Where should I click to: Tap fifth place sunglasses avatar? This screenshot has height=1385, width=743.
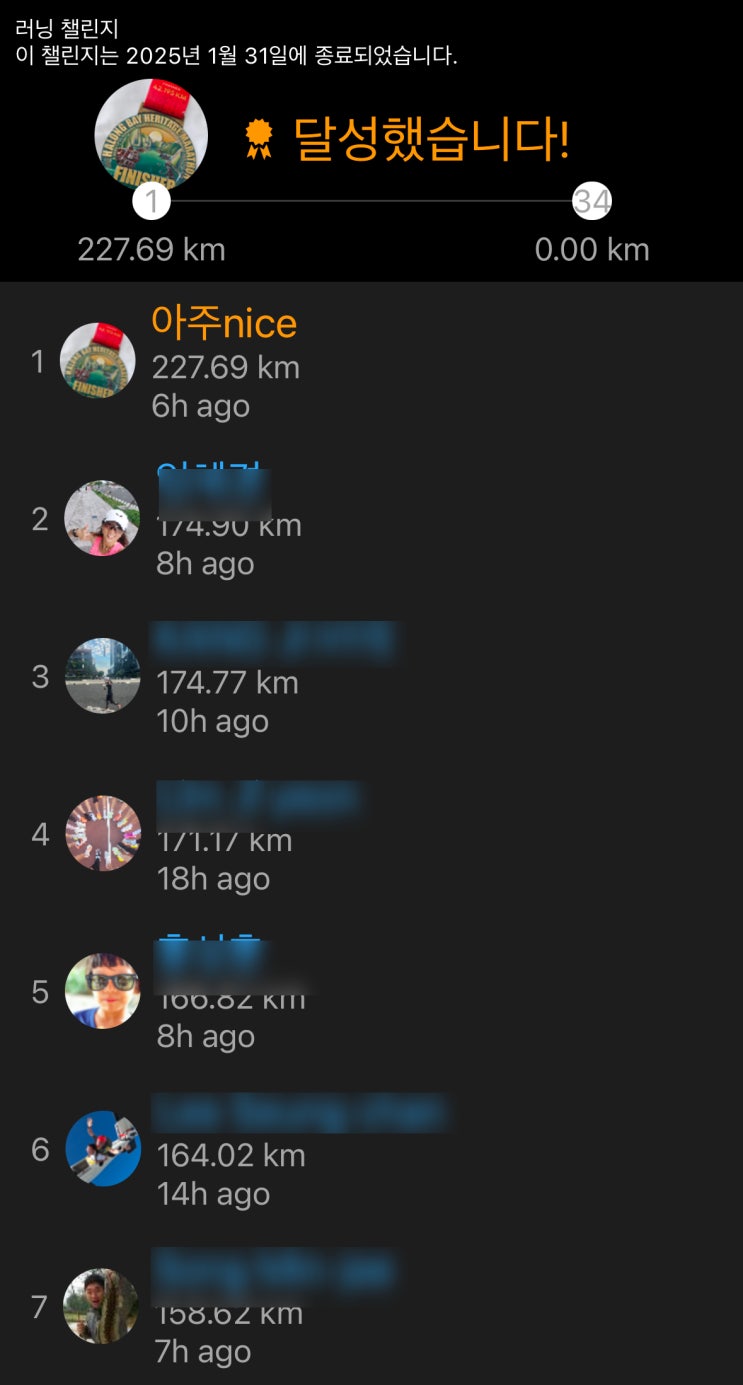[102, 991]
